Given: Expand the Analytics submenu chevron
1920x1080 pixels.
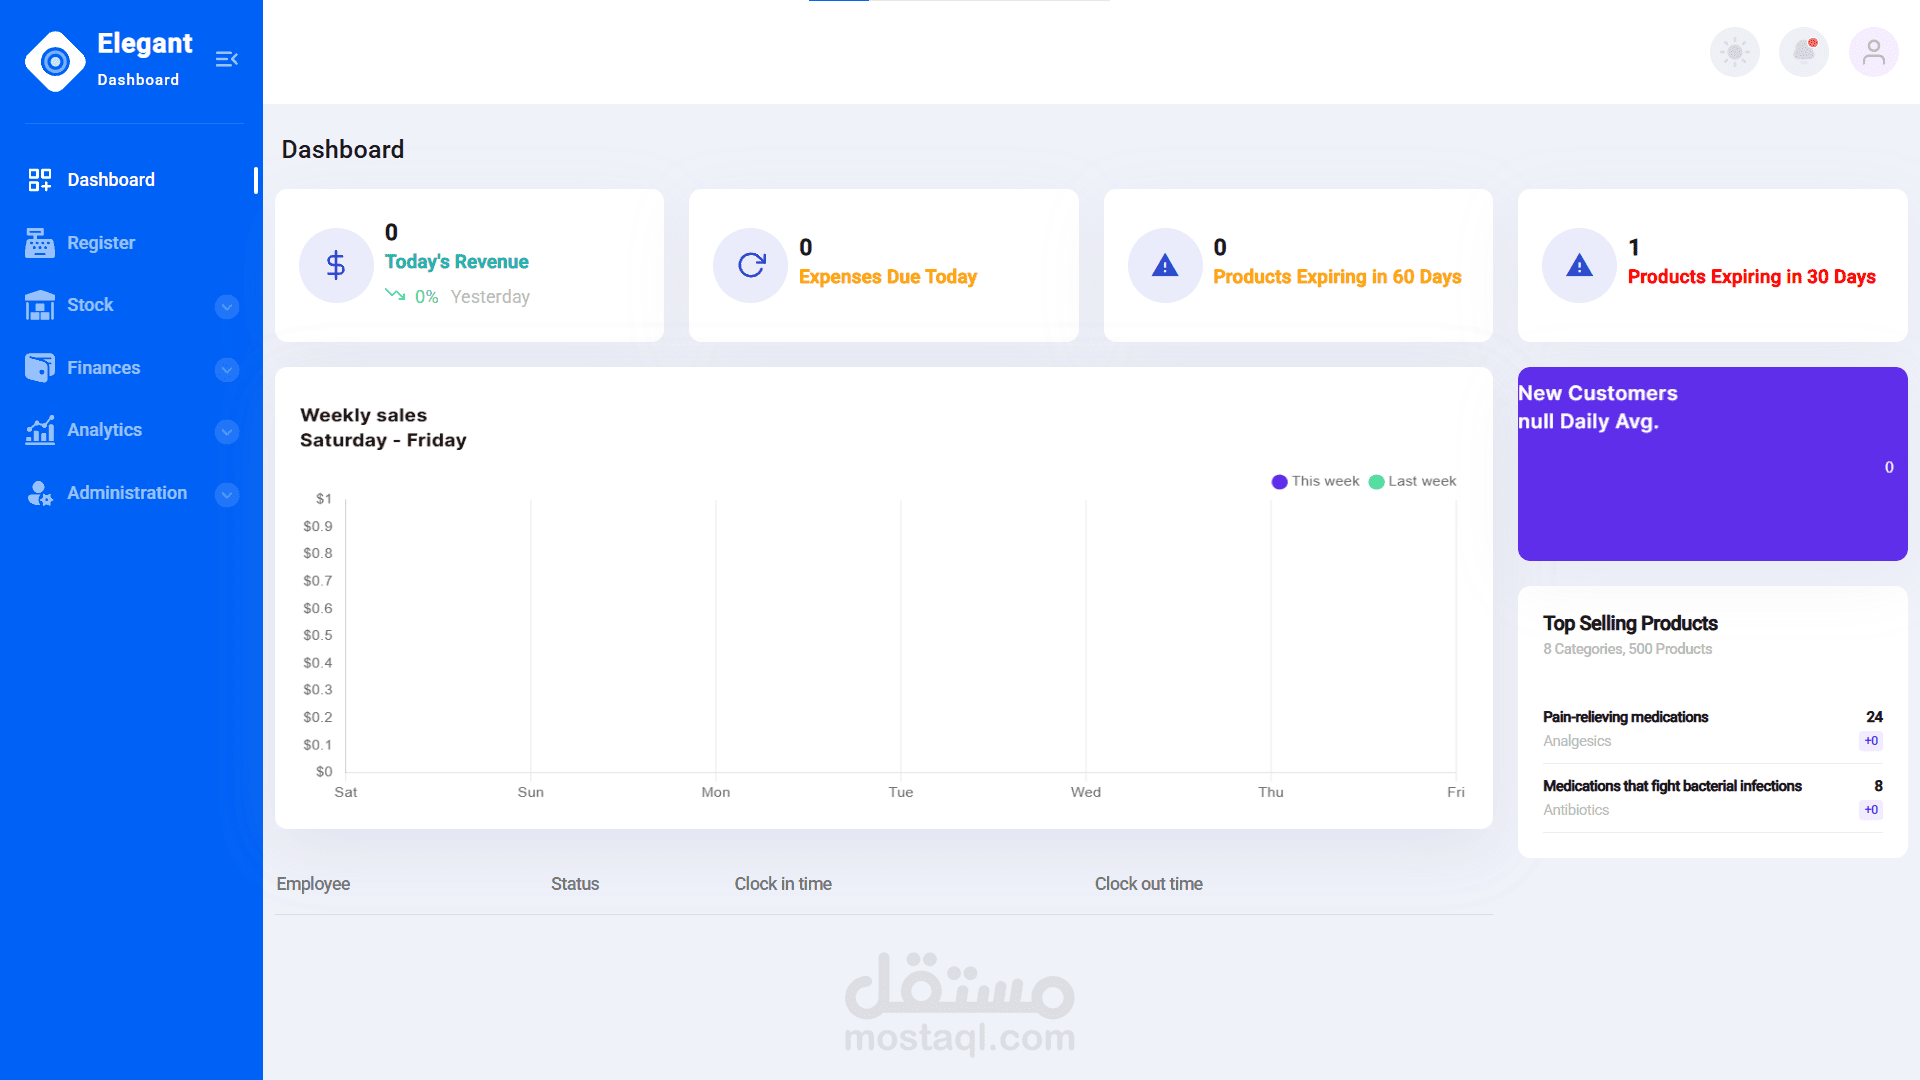Looking at the screenshot, I should click(x=227, y=432).
